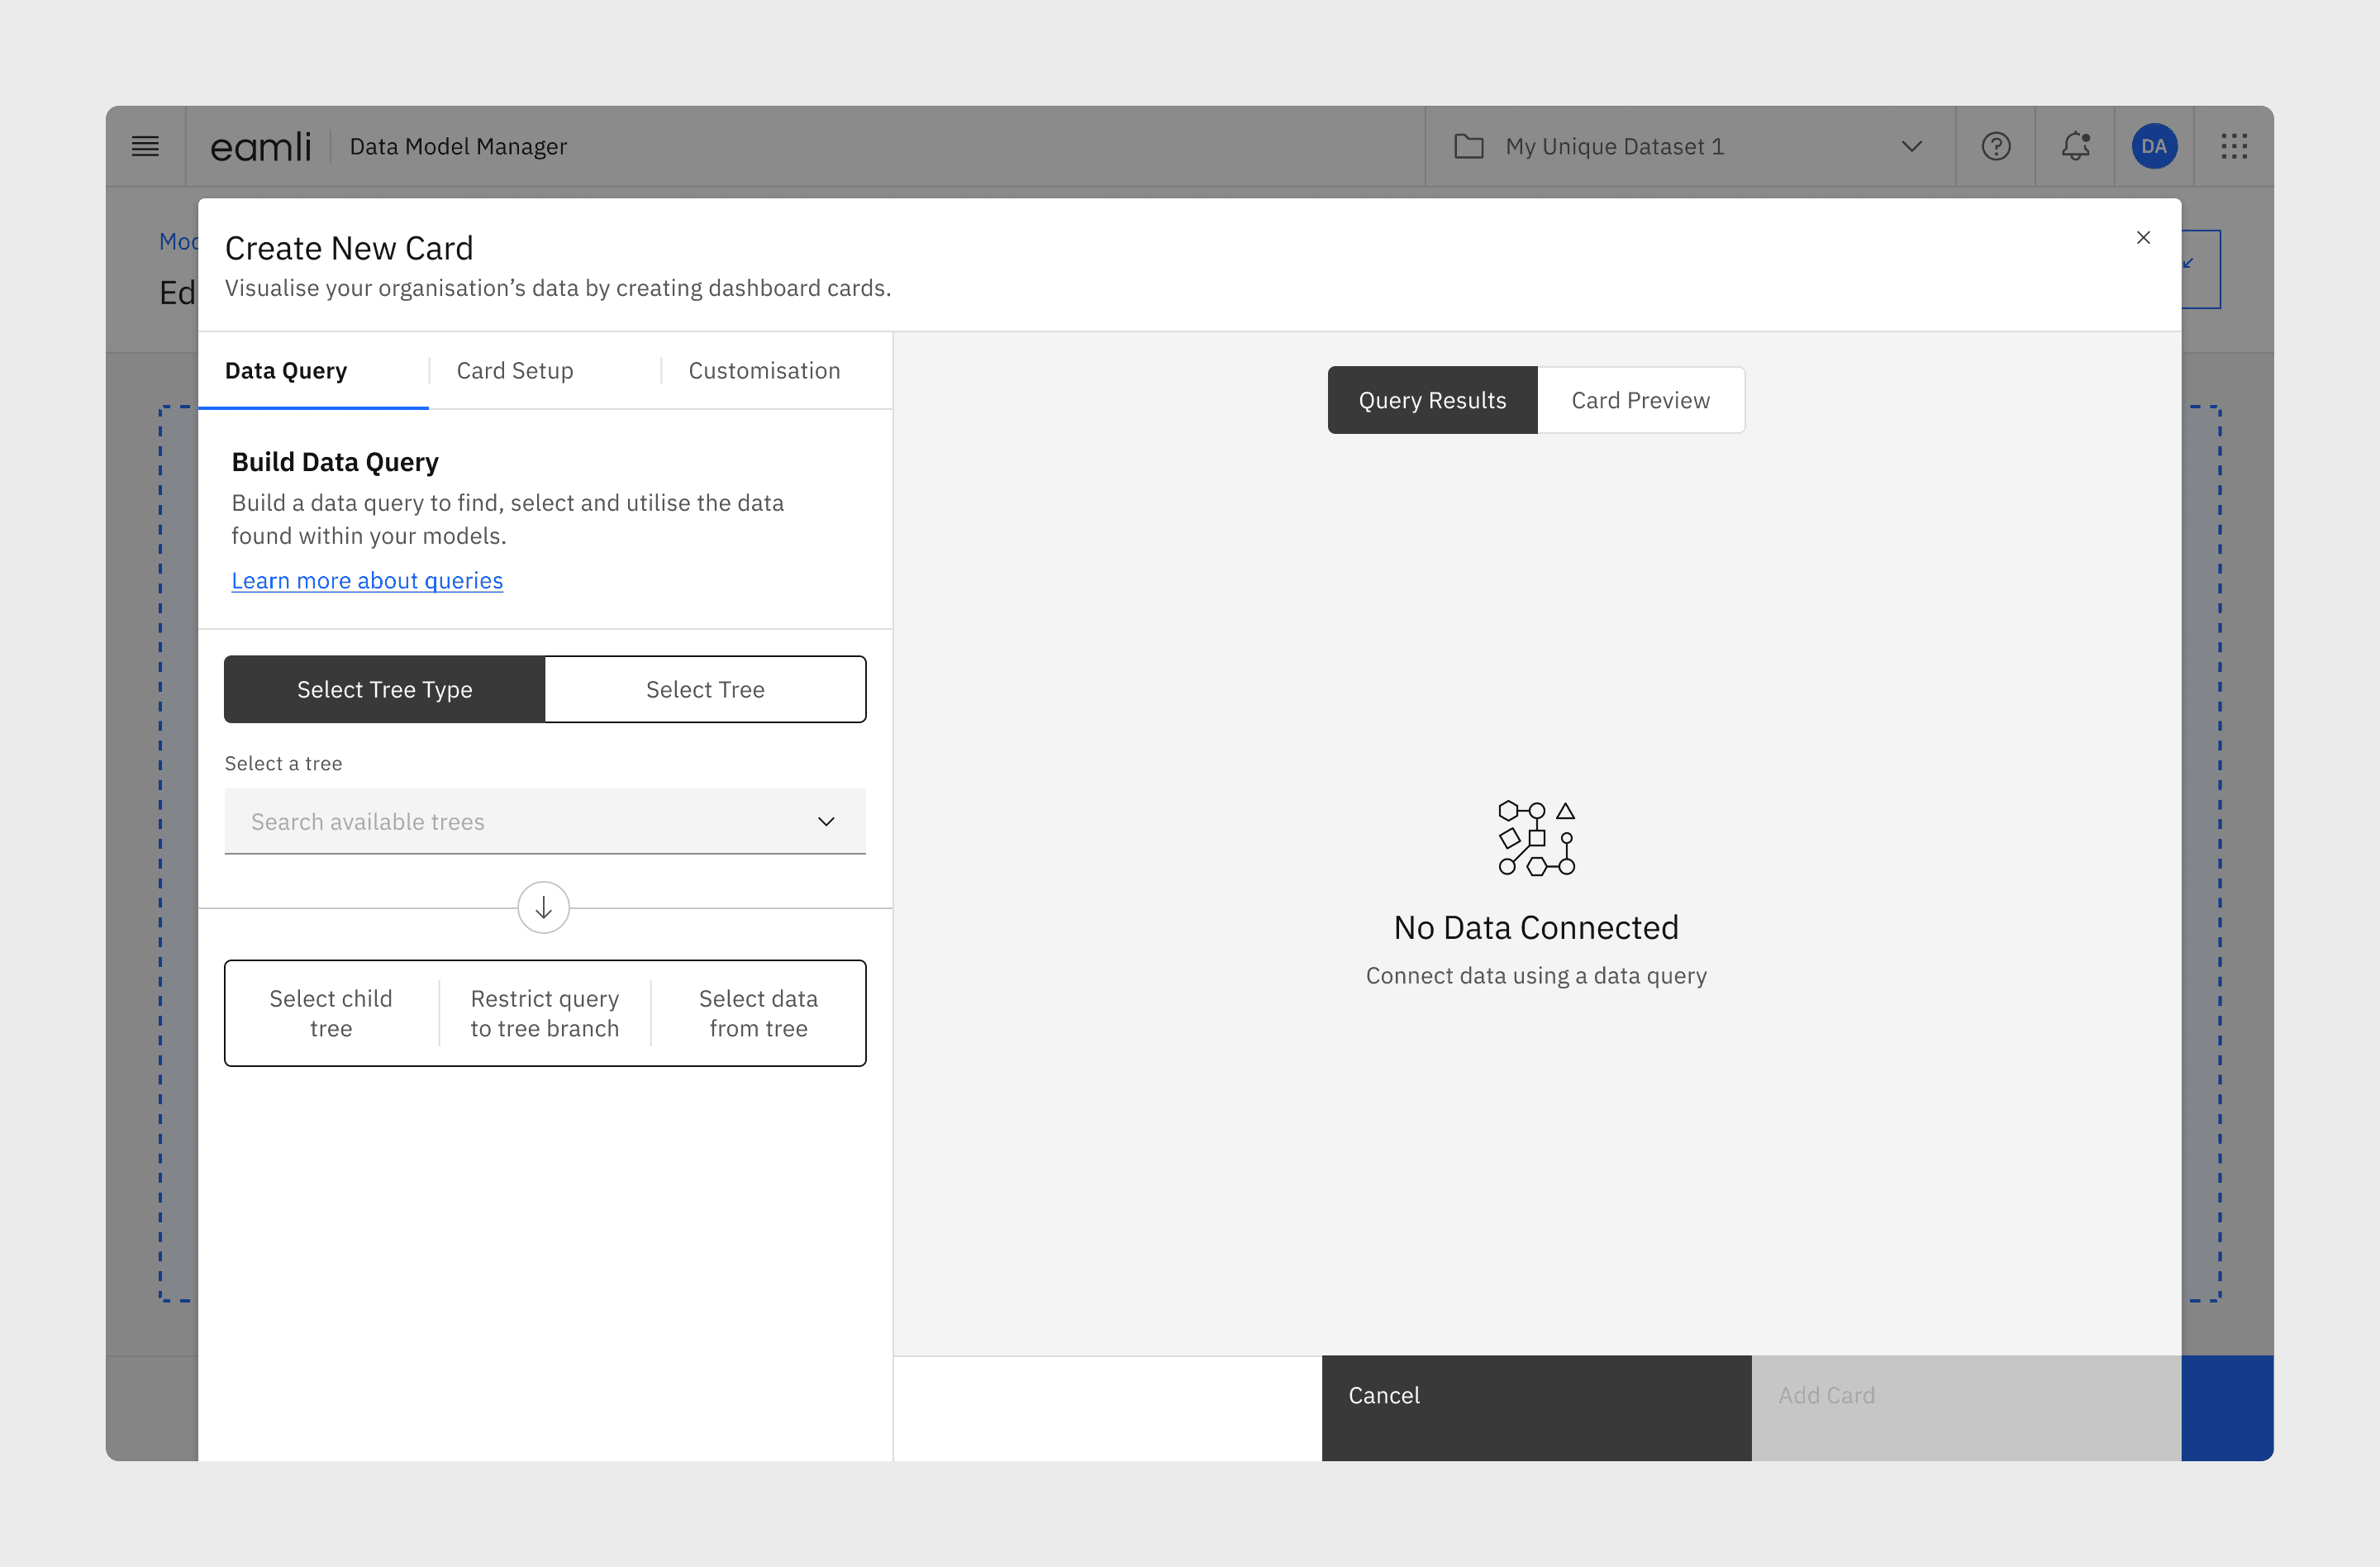
Task: Open the notifications bell icon
Action: tap(2075, 147)
